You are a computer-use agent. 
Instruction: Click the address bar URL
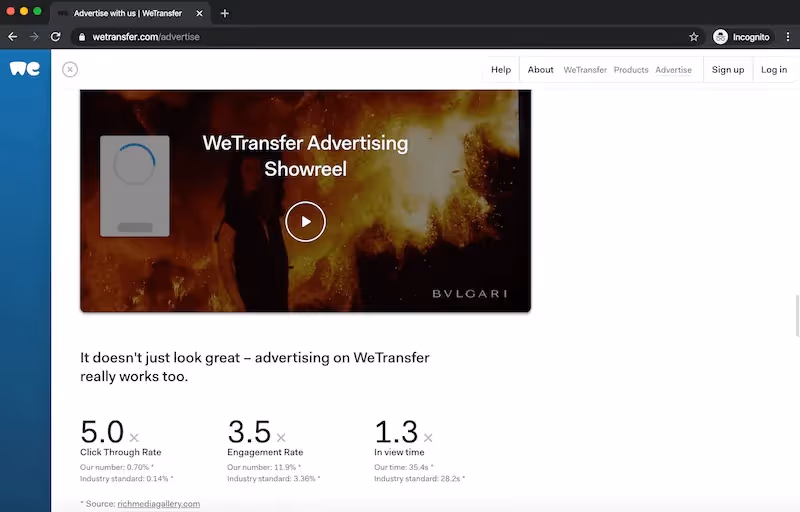coord(146,37)
